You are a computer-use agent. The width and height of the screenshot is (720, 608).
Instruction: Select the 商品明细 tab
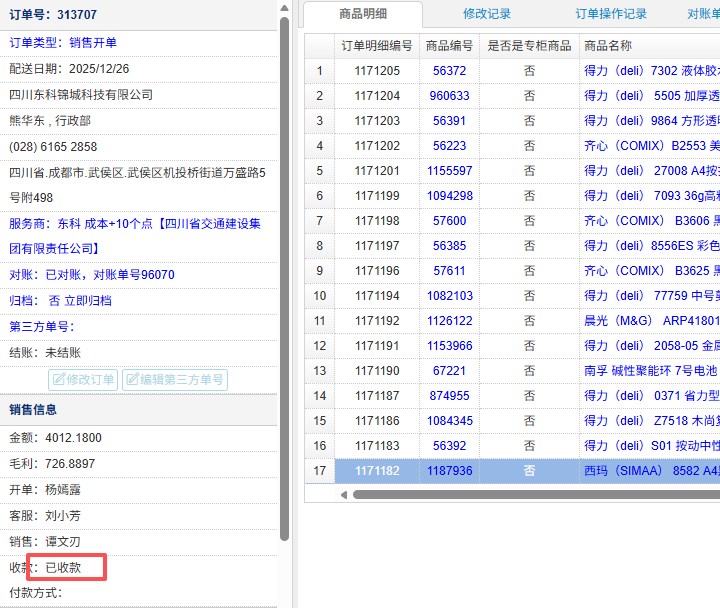(363, 14)
